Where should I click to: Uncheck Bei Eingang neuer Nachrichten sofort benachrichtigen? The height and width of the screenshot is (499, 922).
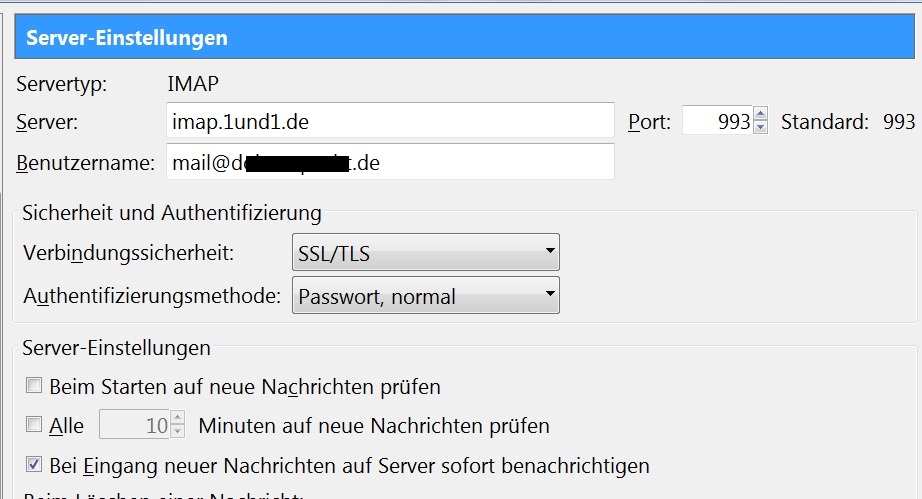[x=35, y=465]
